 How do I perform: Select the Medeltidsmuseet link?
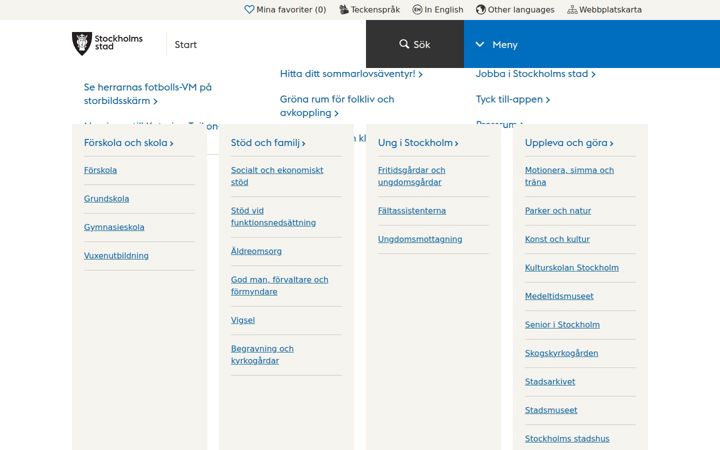[x=559, y=296]
